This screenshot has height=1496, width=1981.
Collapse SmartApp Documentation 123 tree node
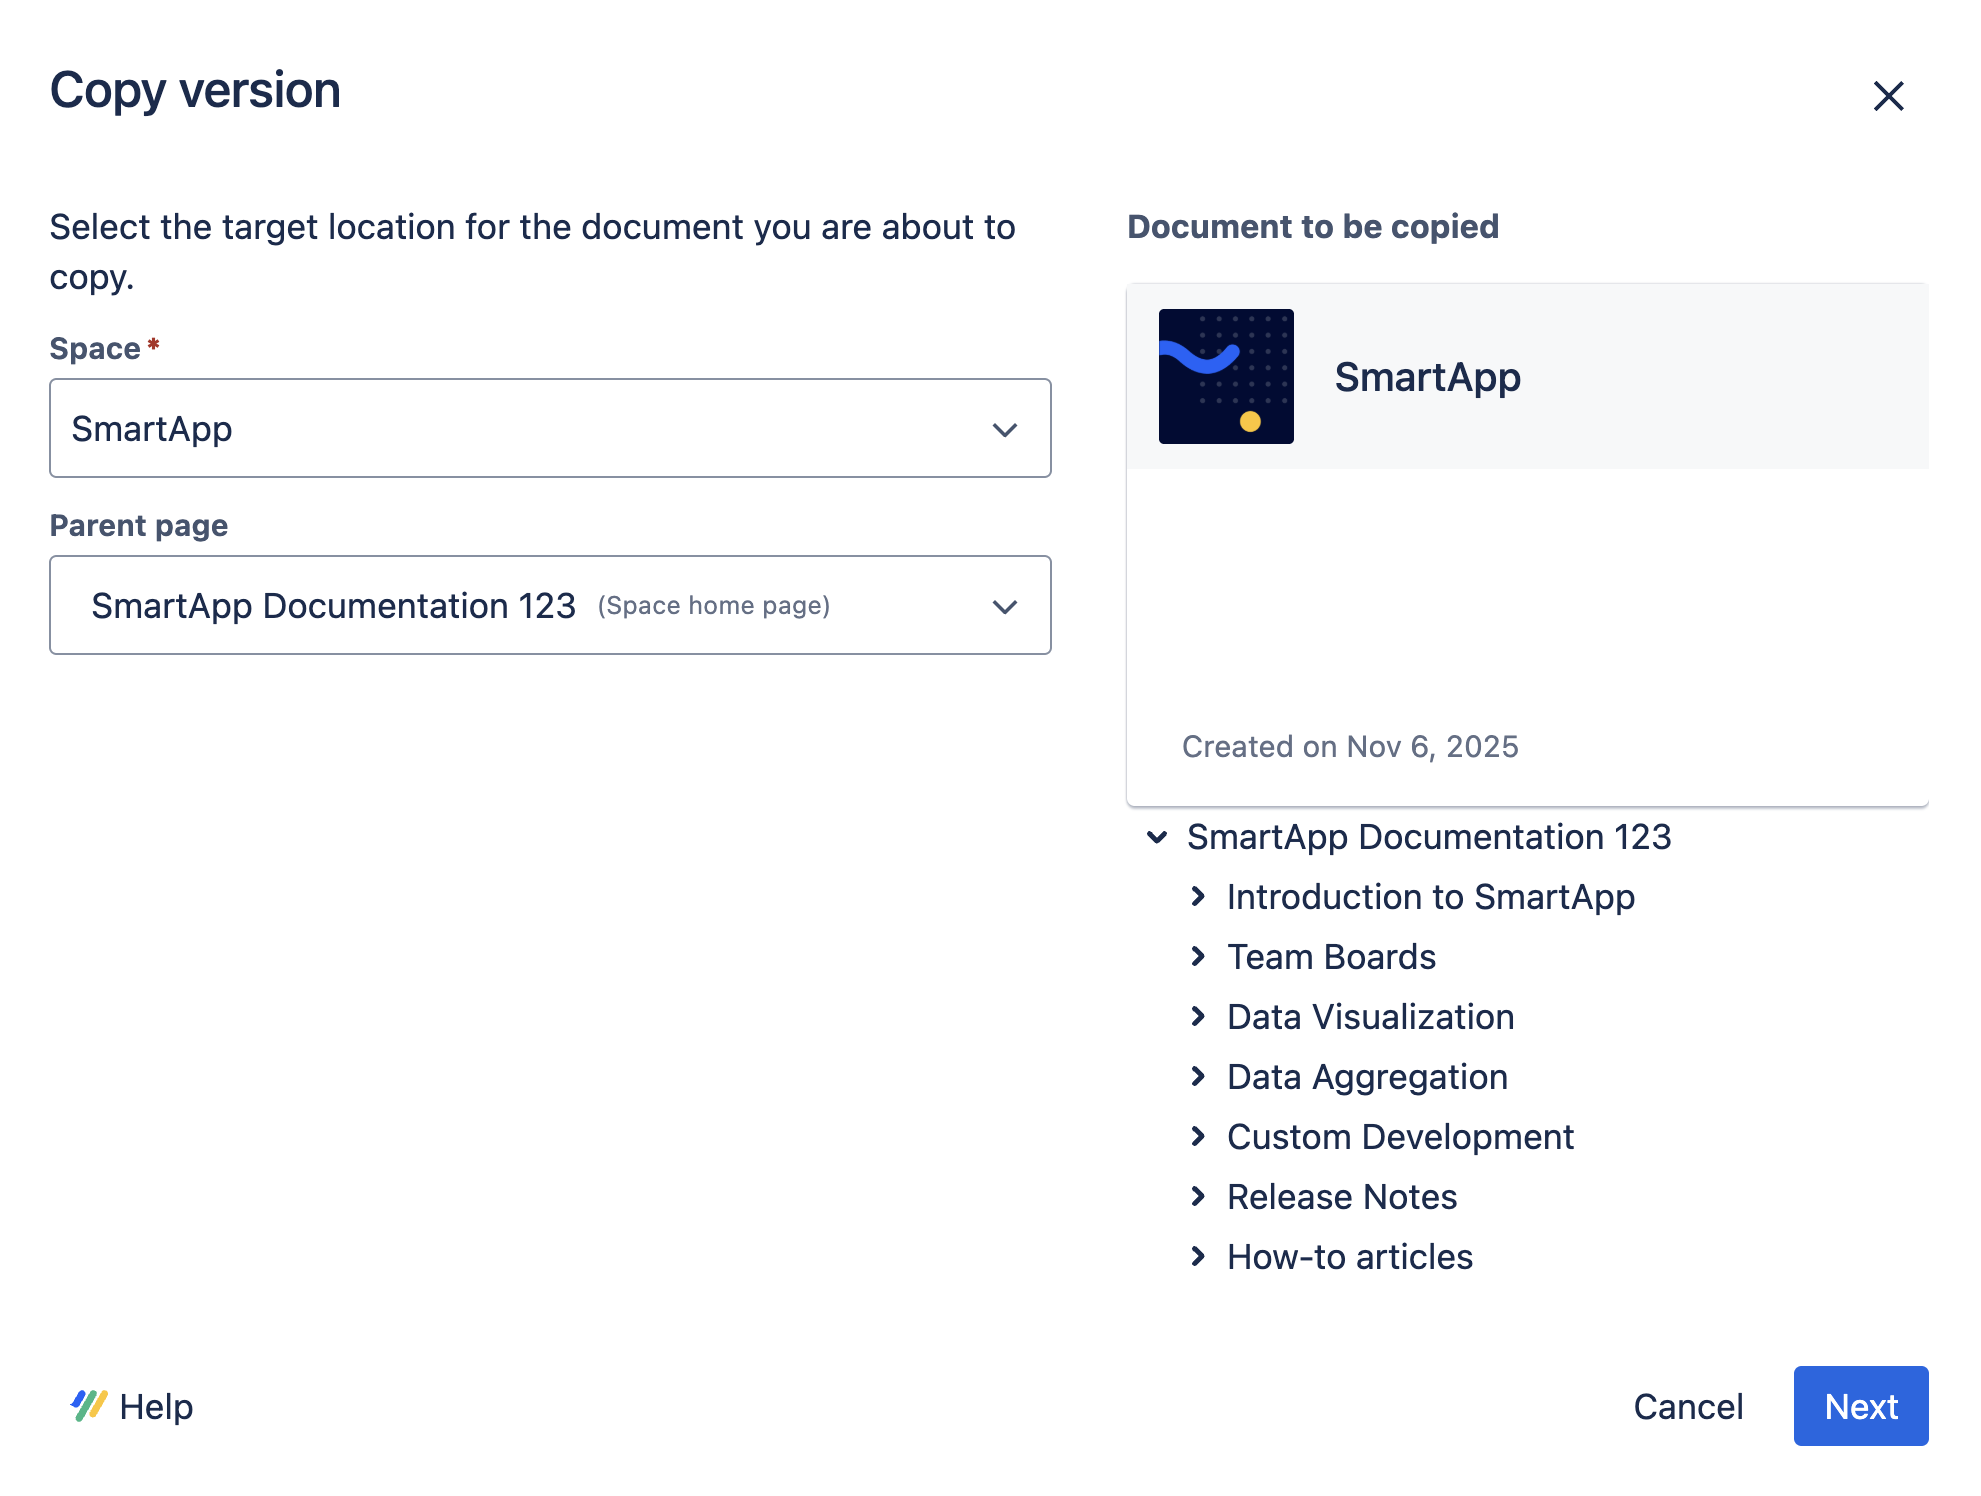pyautogui.click(x=1157, y=837)
